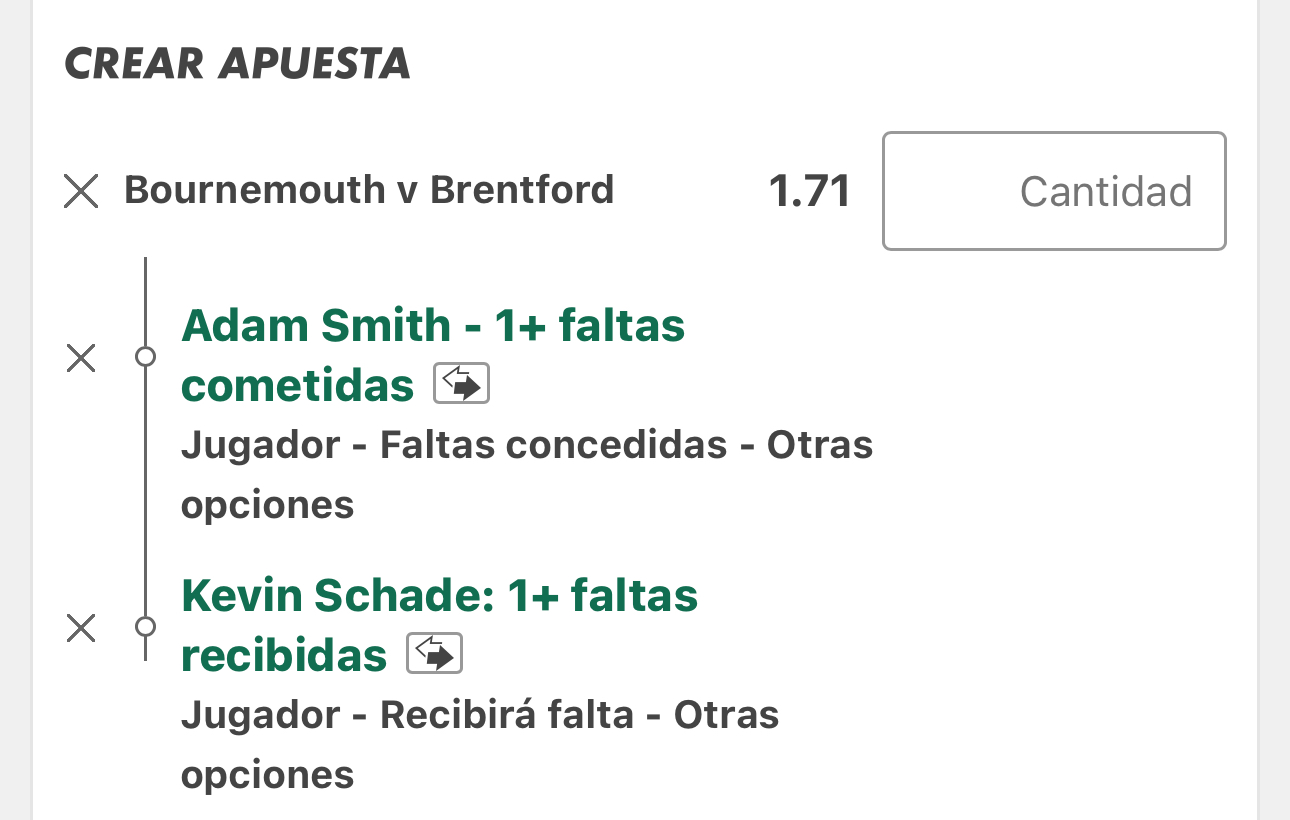The width and height of the screenshot is (1290, 820).
Task: Tap opciones under Faltas concedidas line
Action: tap(267, 506)
